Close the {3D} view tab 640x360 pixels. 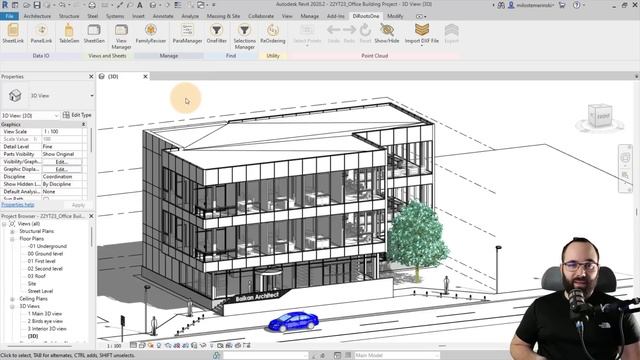[x=145, y=76]
